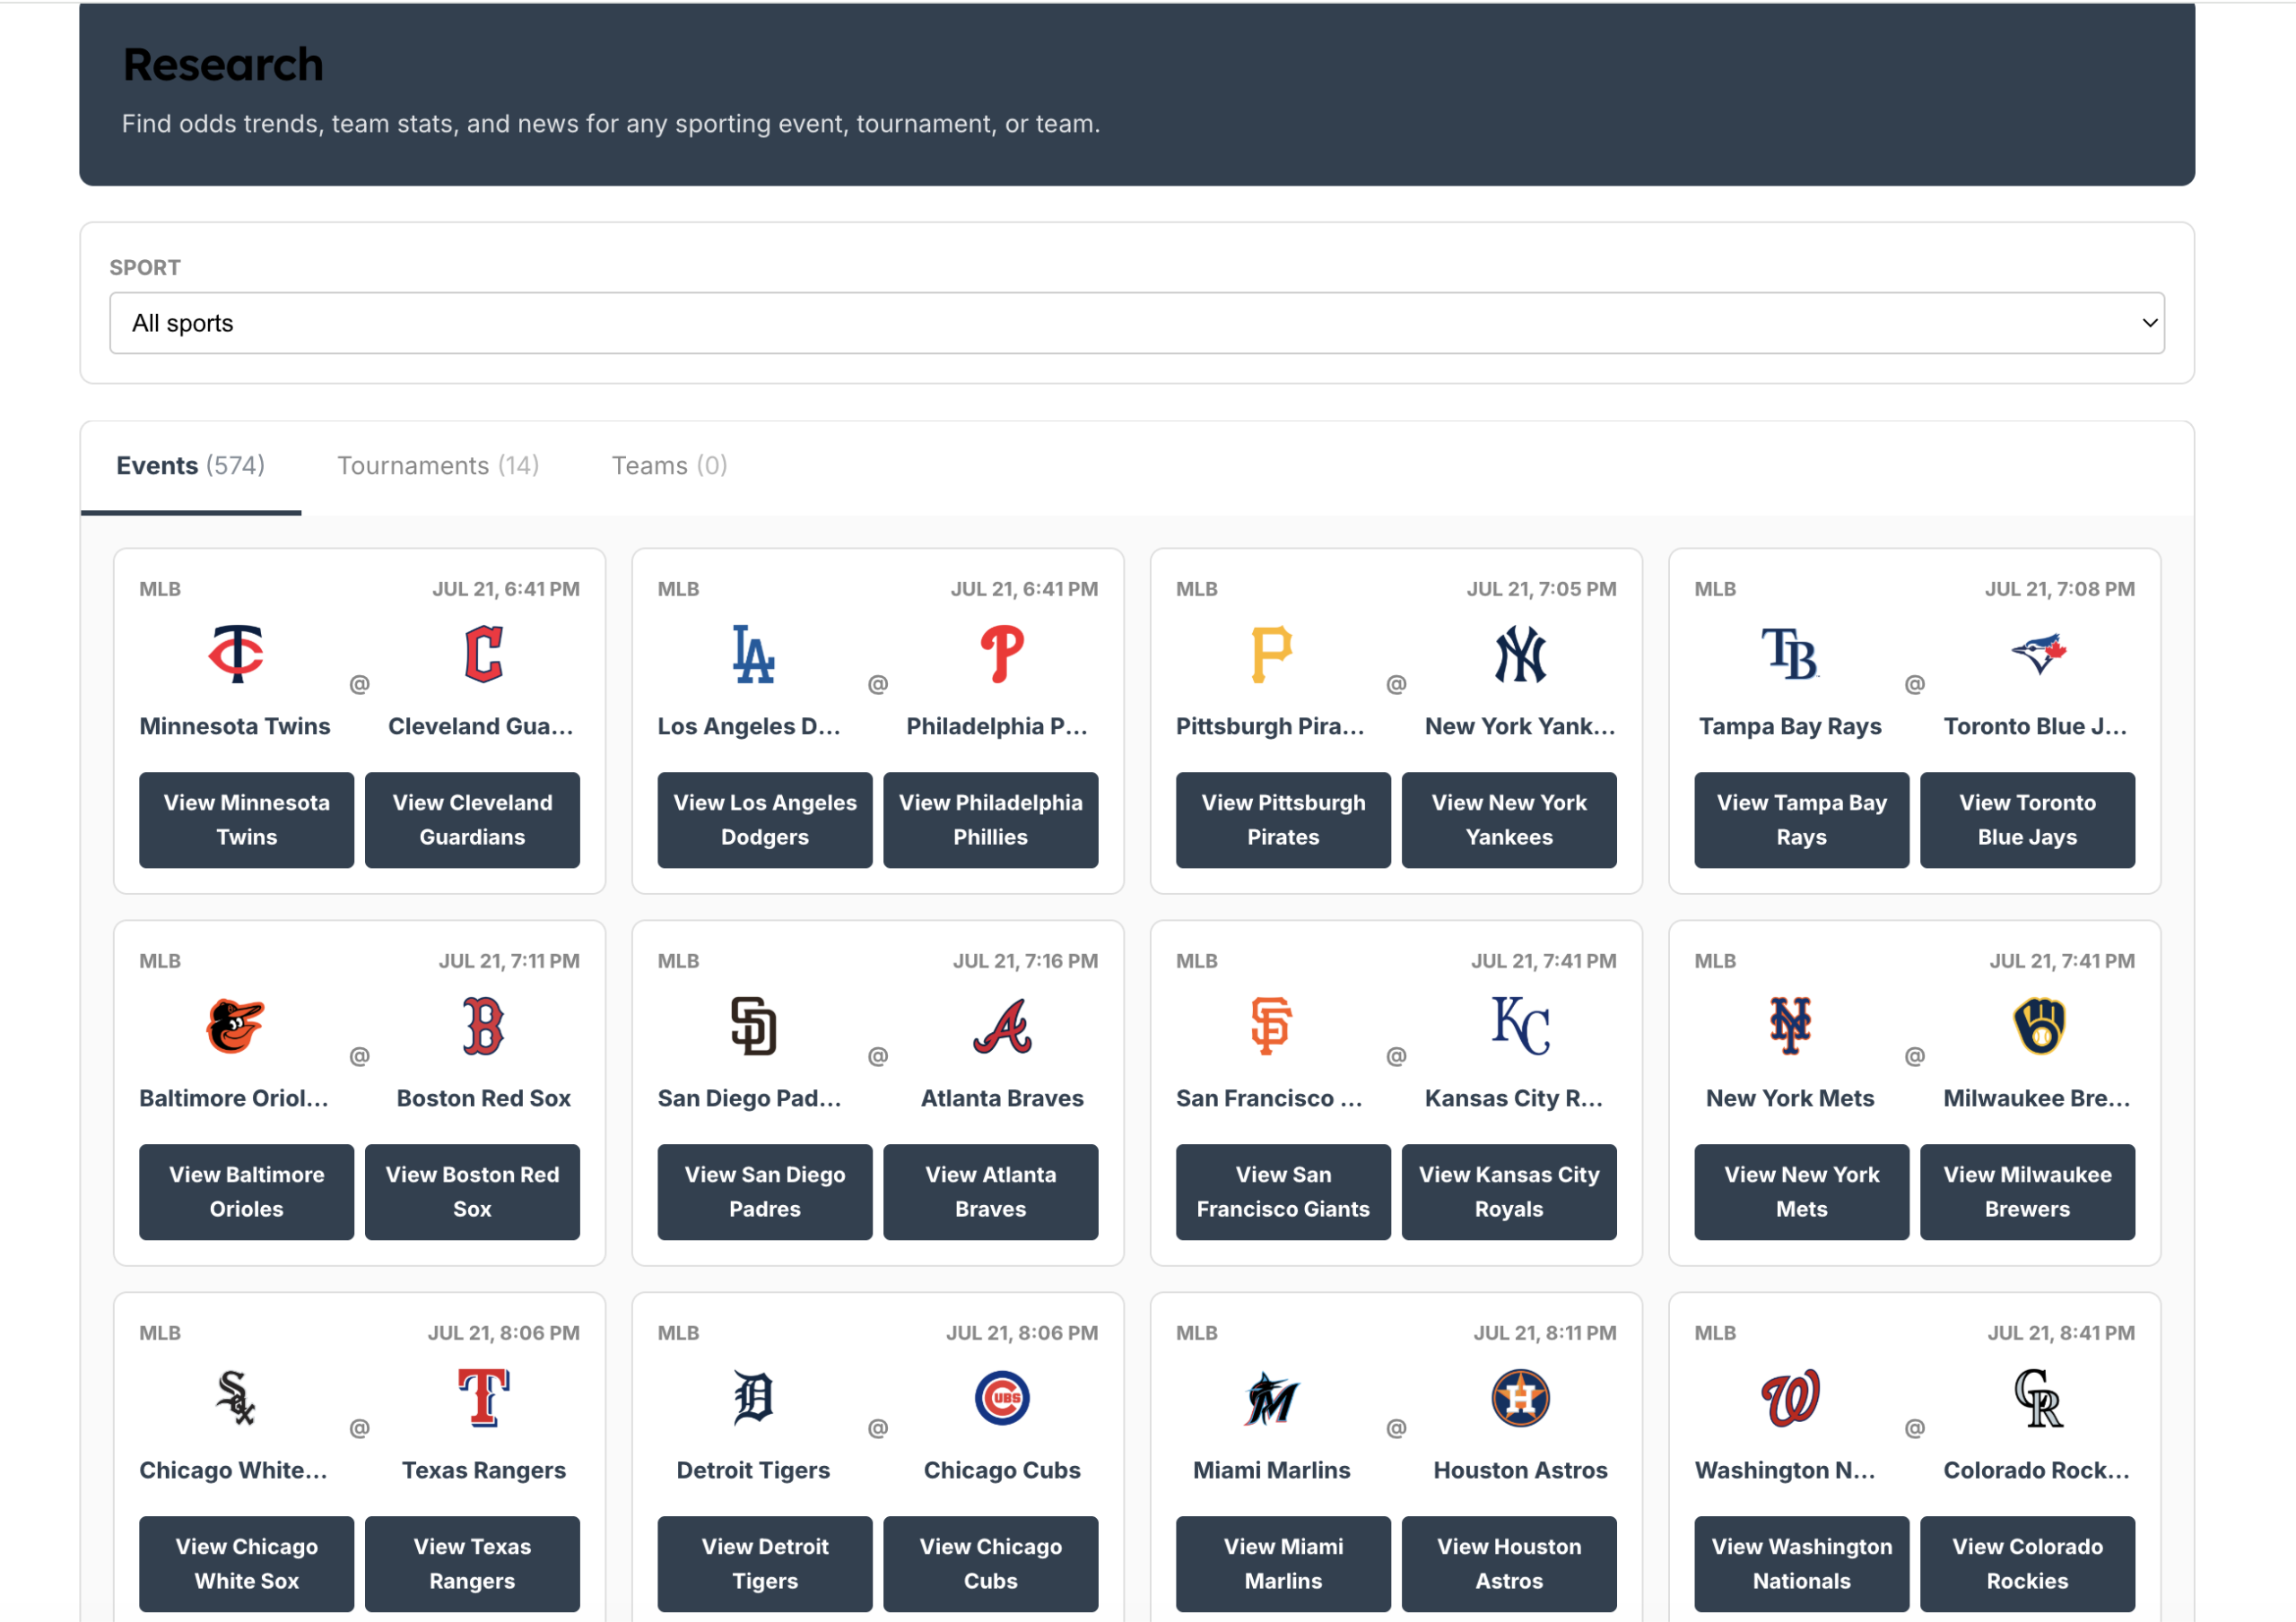Viewport: 2296px width, 1622px height.
Task: Click the Toronto Blue Jays logo
Action: [2039, 654]
